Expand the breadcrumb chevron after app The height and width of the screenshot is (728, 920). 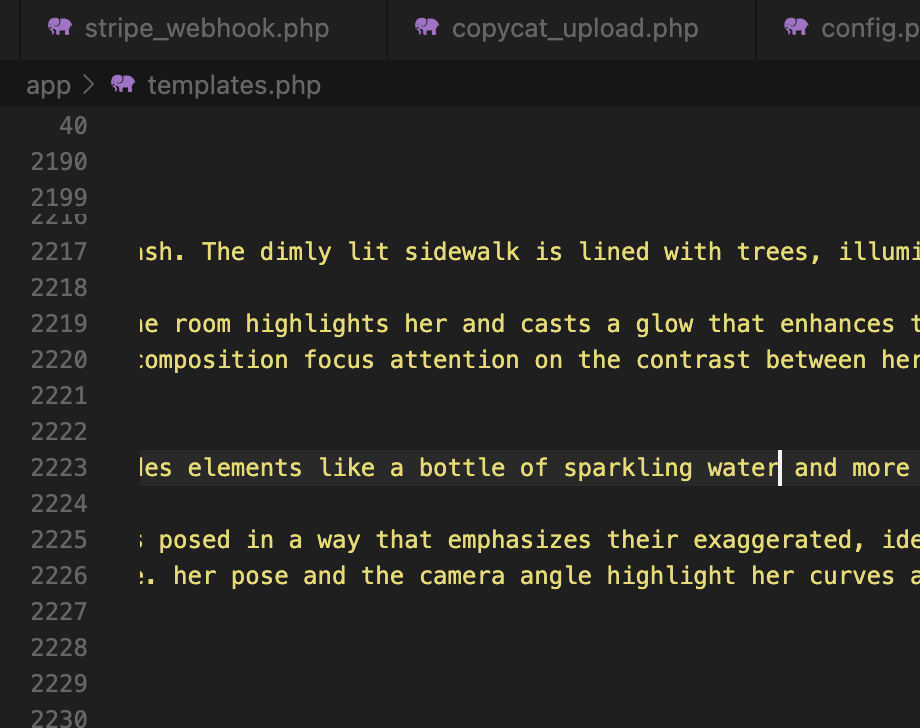pos(89,85)
